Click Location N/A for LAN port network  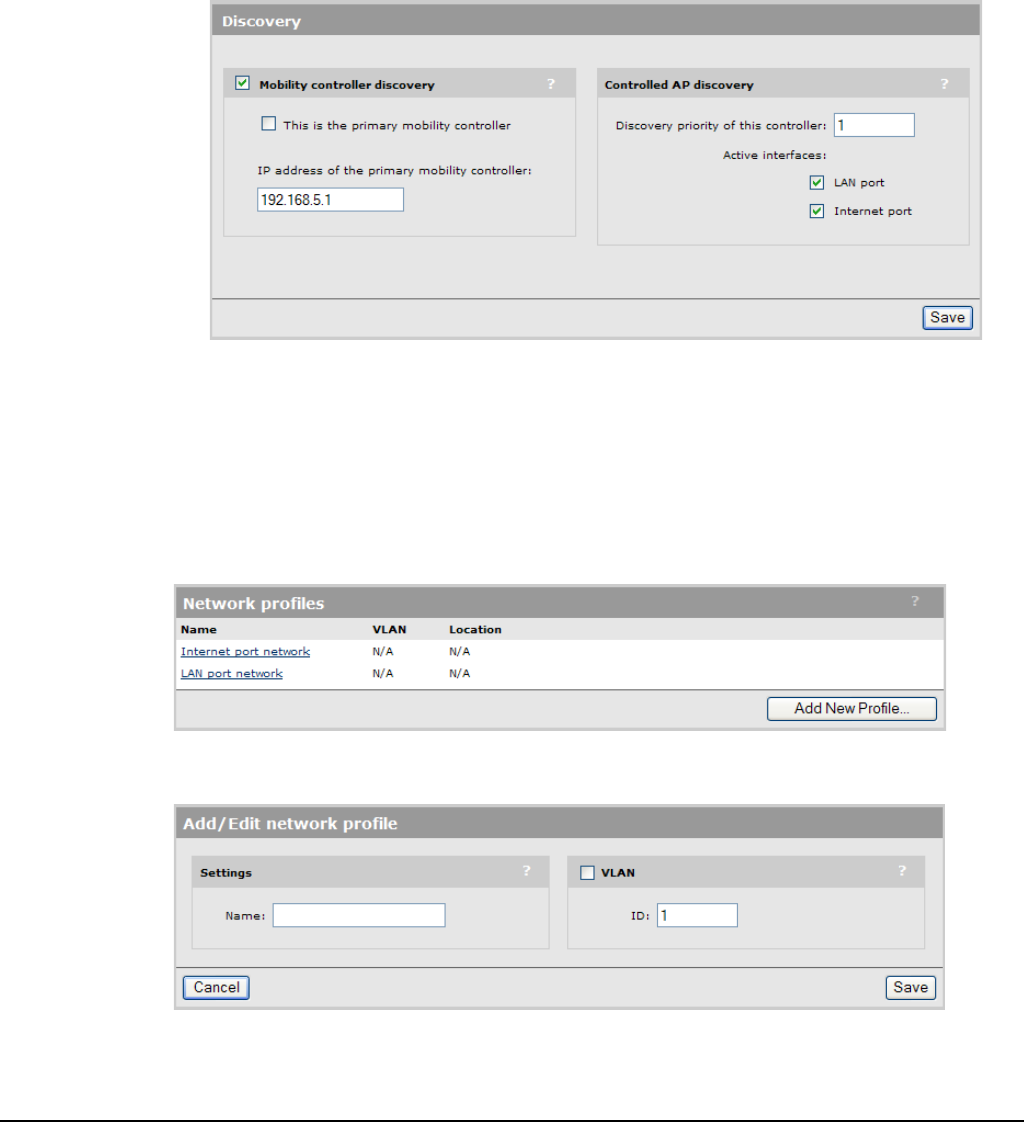tap(459, 673)
